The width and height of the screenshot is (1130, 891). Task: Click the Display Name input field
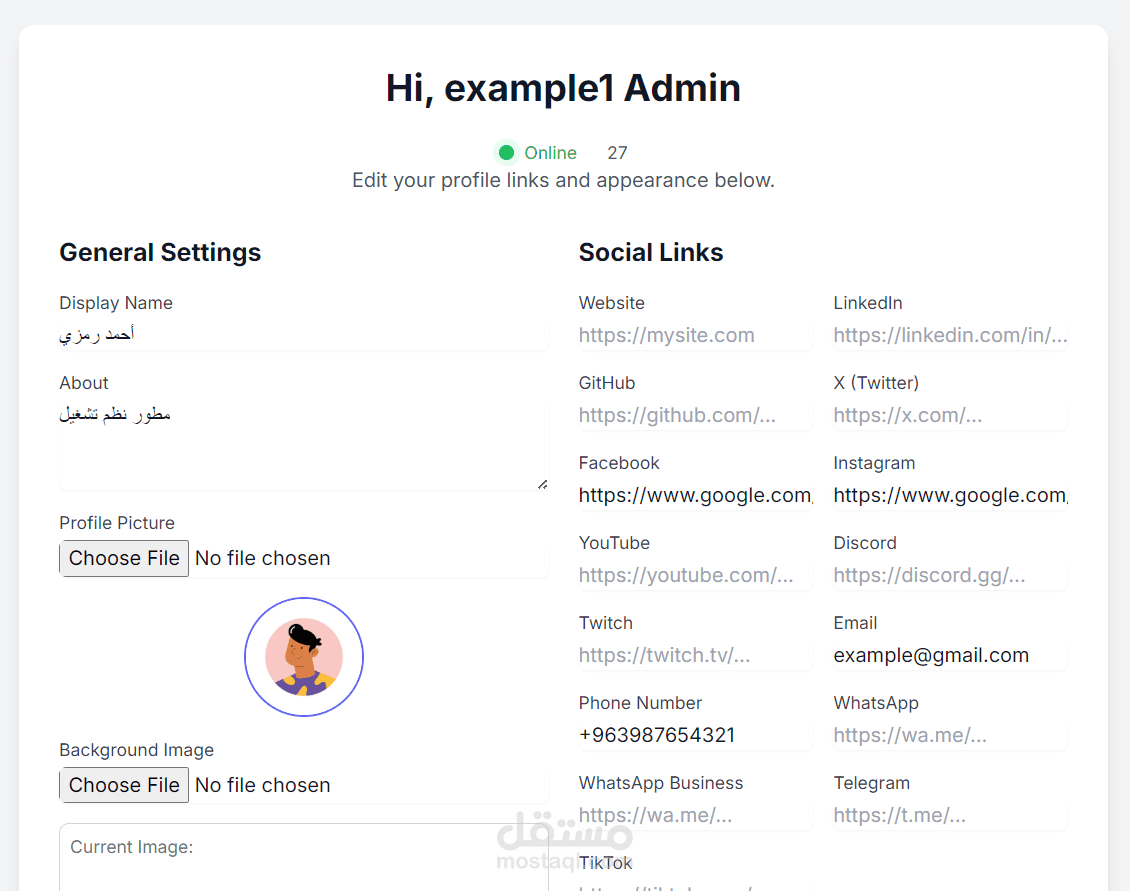coord(303,335)
